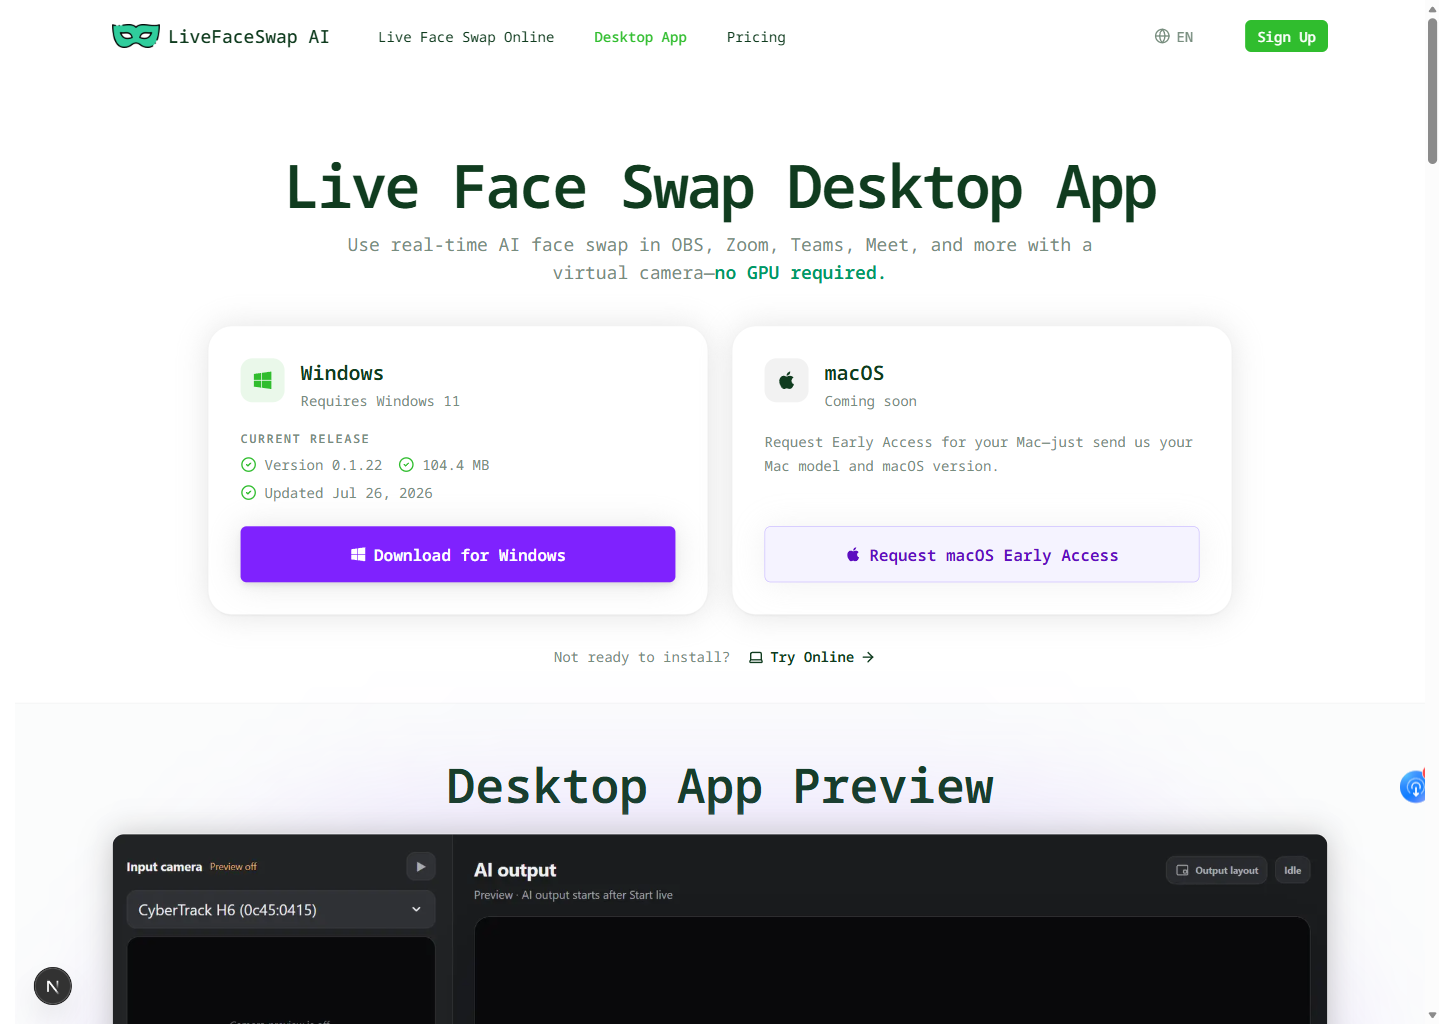Click the blue floating accessibility icon
Screen dimensions: 1440x1024
1413,787
